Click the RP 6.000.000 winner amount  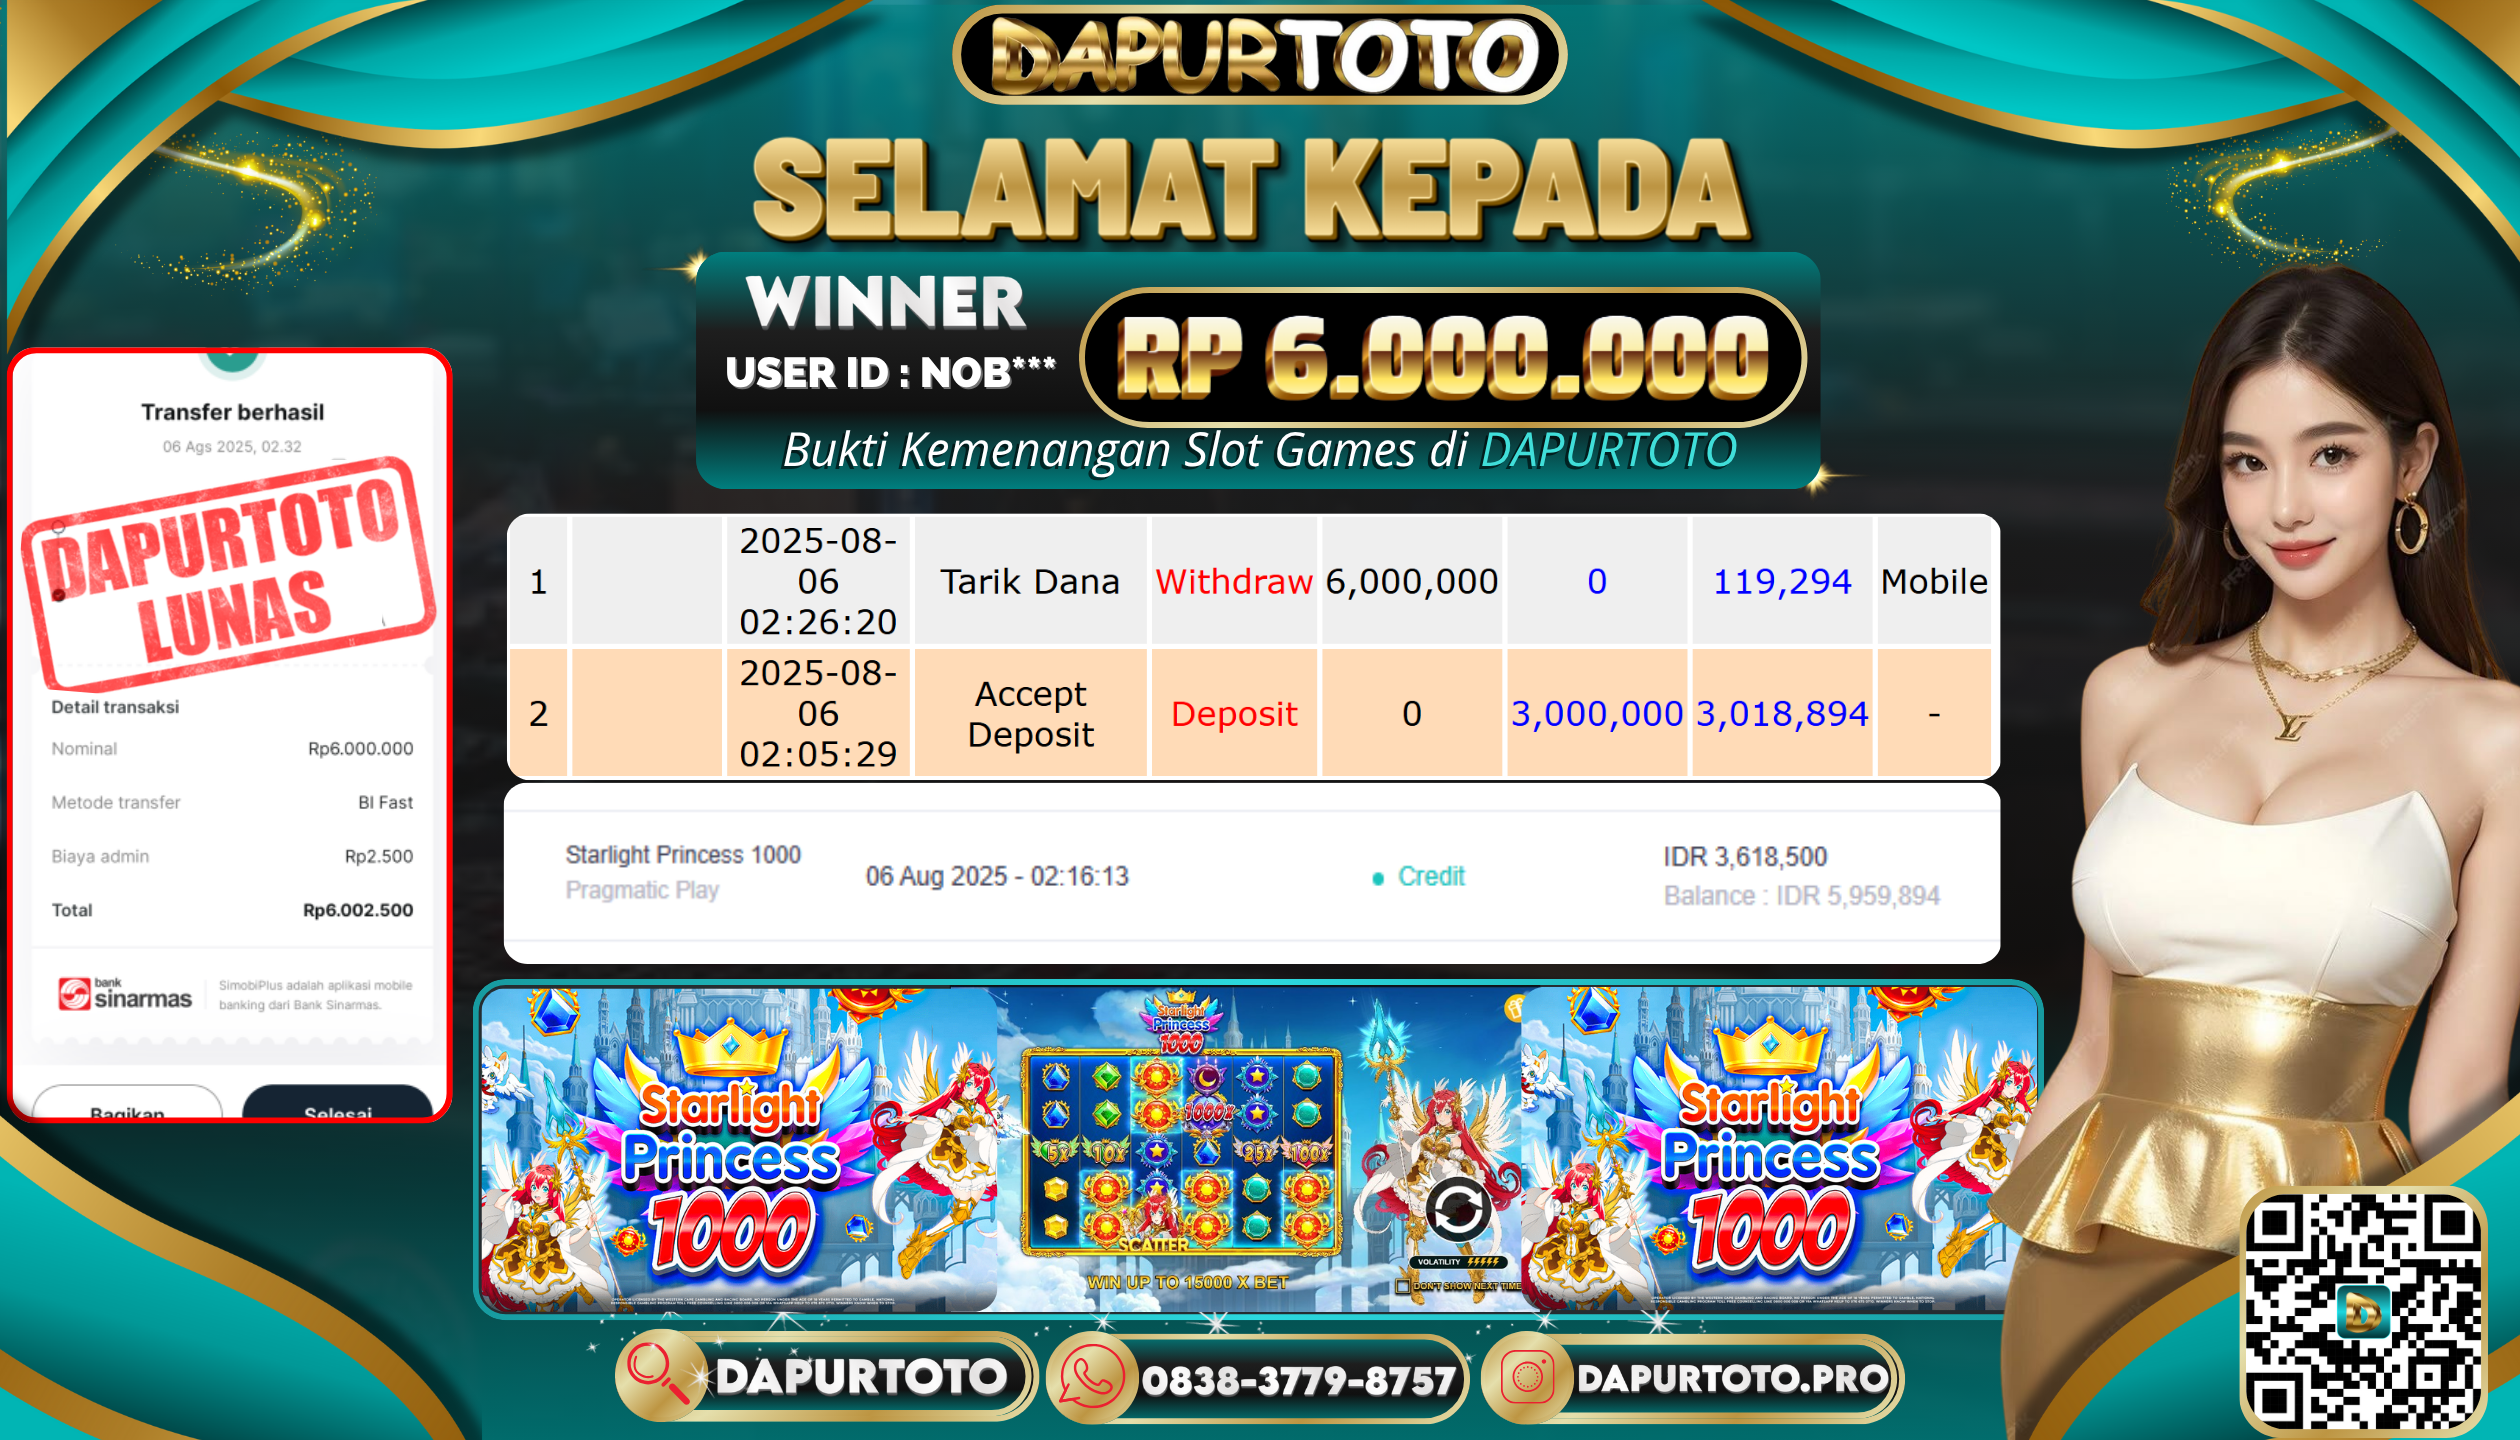coord(1443,358)
